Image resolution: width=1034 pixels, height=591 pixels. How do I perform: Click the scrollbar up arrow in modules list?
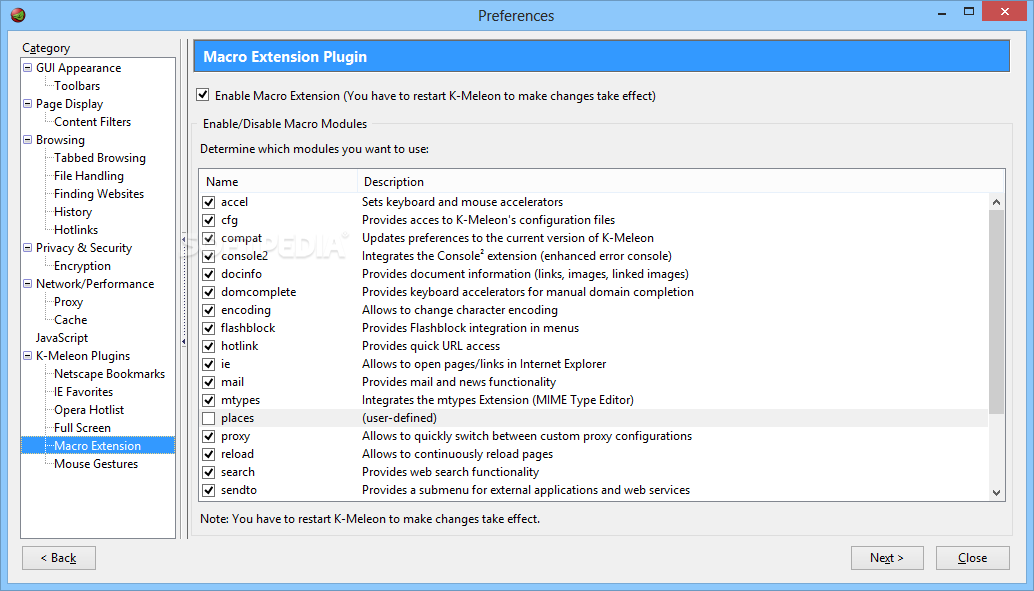click(996, 202)
